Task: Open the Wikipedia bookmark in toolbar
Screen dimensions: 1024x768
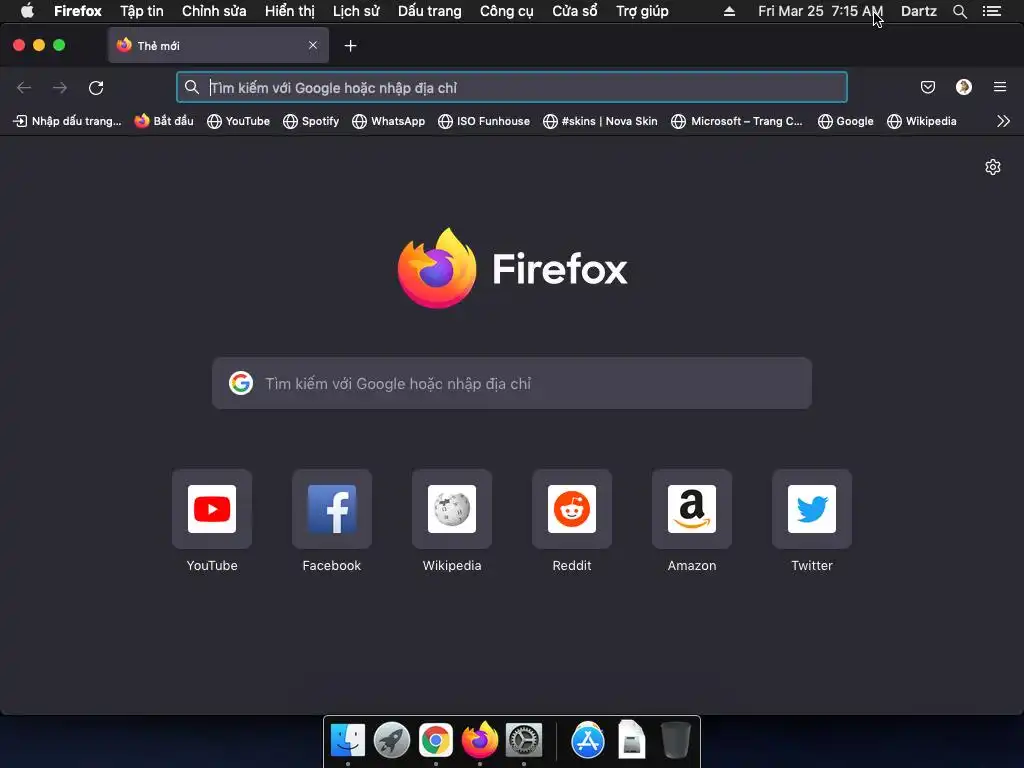Action: pyautogui.click(x=921, y=121)
